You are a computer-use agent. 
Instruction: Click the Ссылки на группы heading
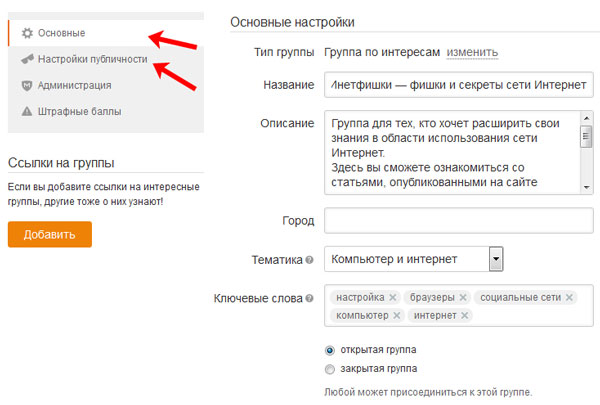click(x=61, y=163)
